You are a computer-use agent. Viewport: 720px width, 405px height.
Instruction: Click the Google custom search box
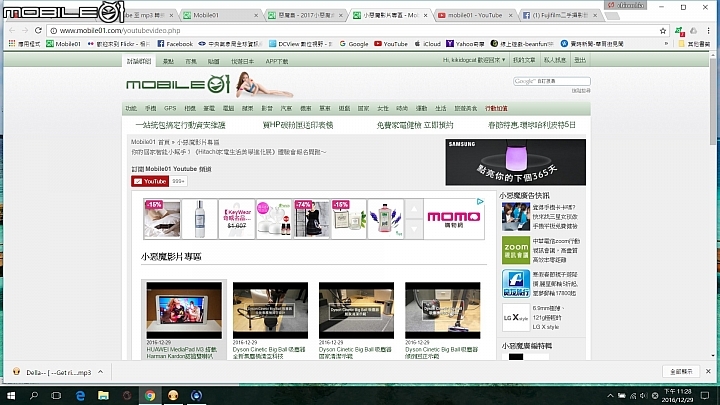[x=551, y=81]
